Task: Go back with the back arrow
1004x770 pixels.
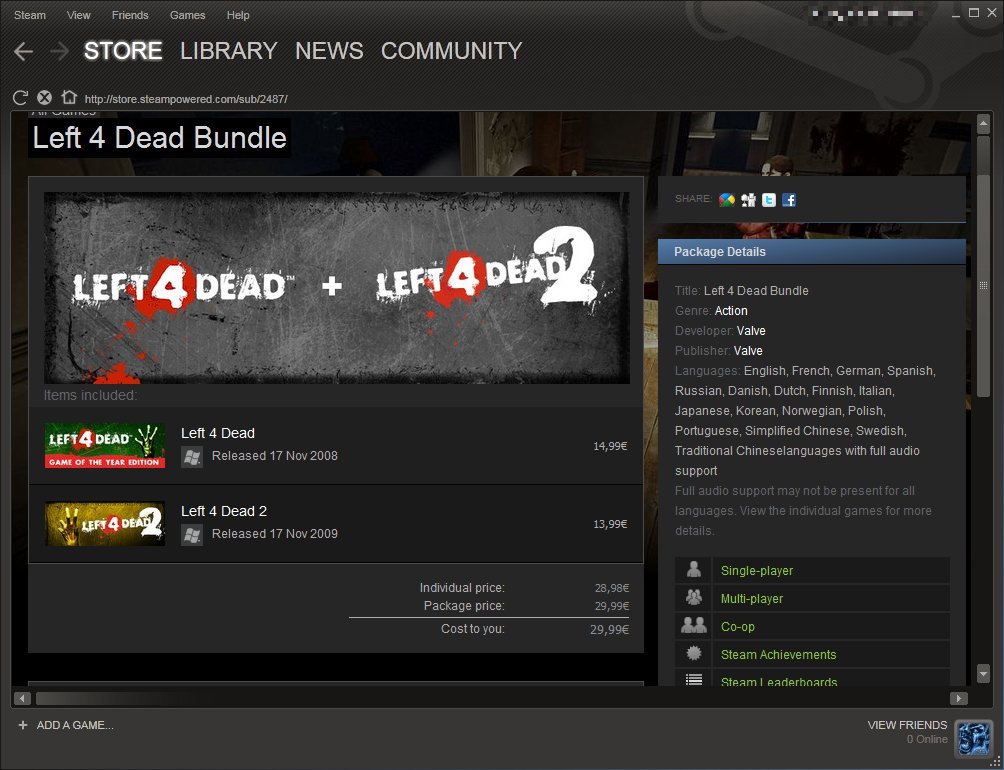Action: coord(23,51)
